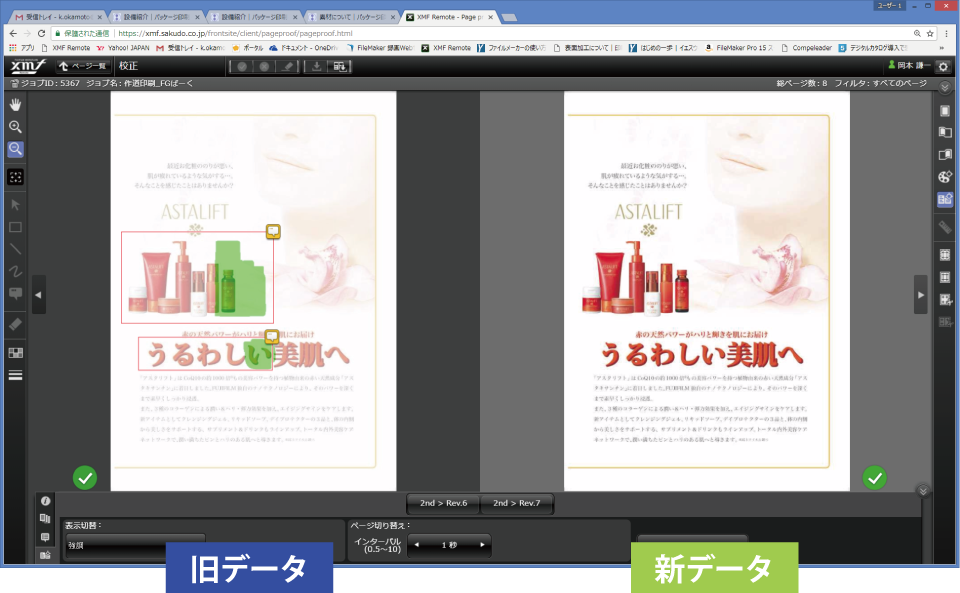Open settings with the gear icon
The height and width of the screenshot is (593, 960).
coord(943,66)
